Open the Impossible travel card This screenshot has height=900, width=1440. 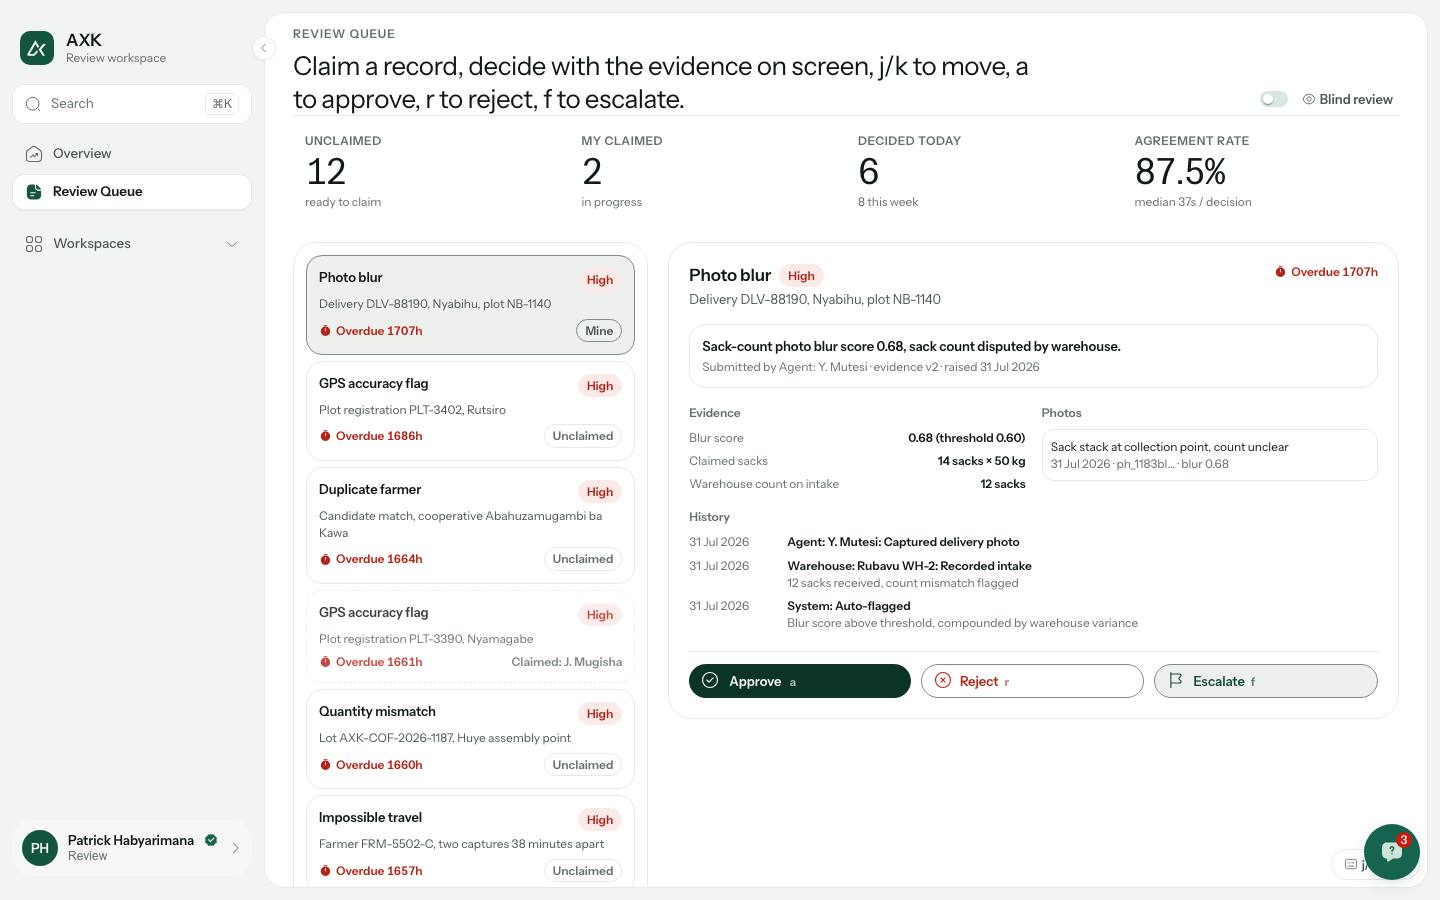point(470,842)
